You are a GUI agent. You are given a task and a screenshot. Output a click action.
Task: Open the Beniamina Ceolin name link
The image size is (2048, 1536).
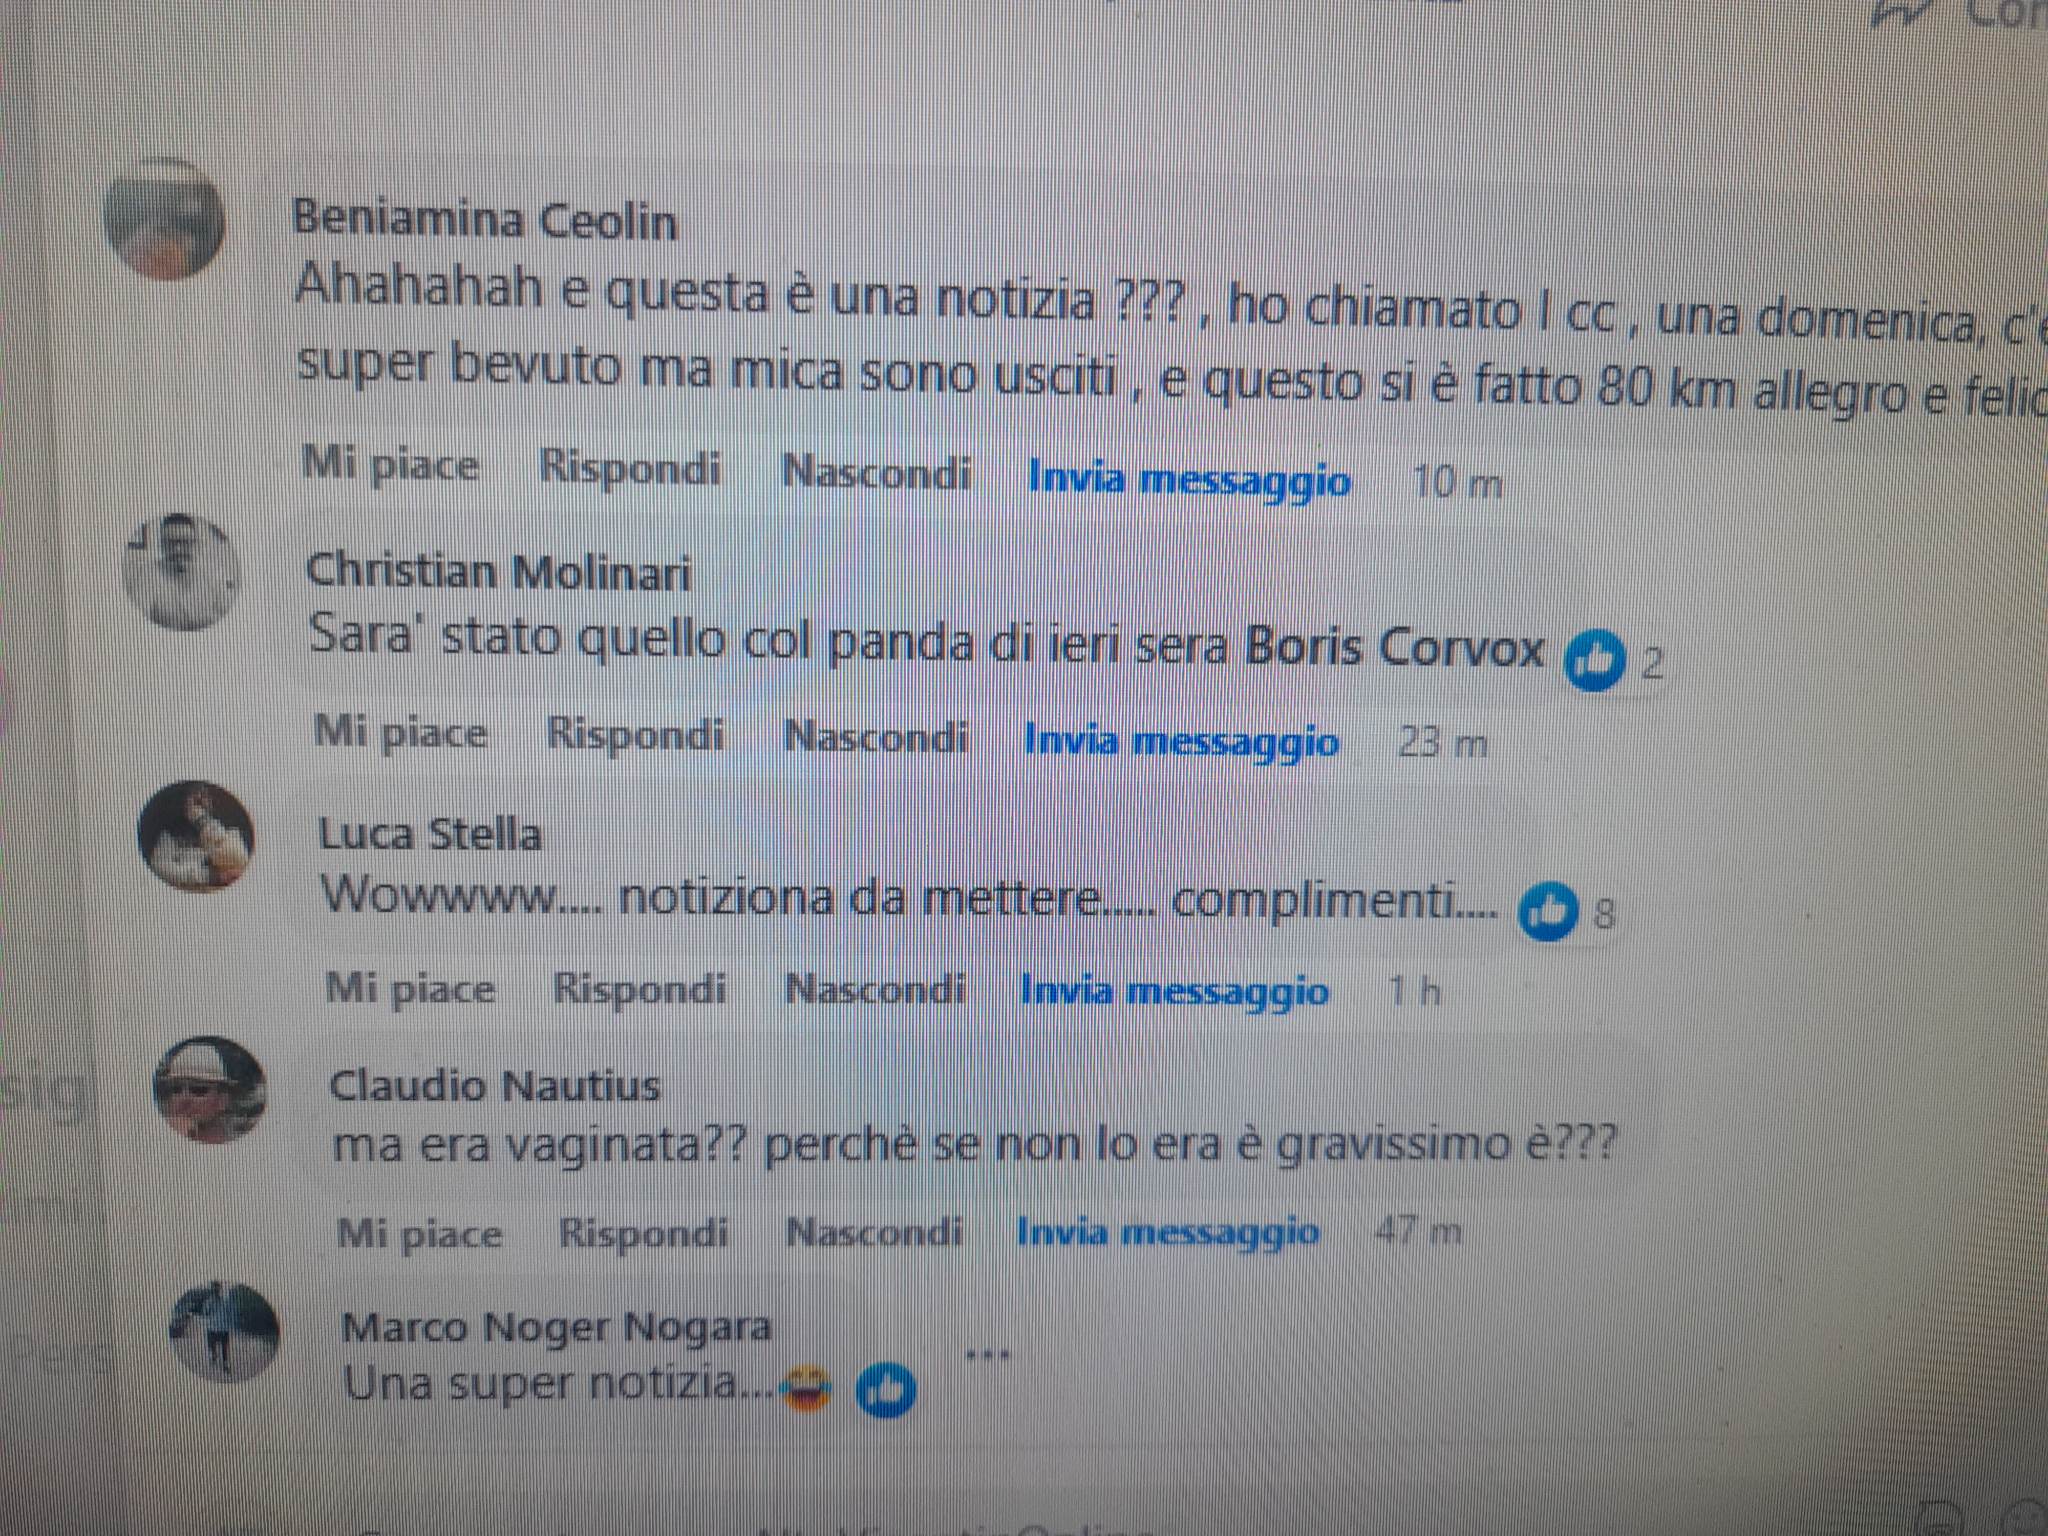485,220
